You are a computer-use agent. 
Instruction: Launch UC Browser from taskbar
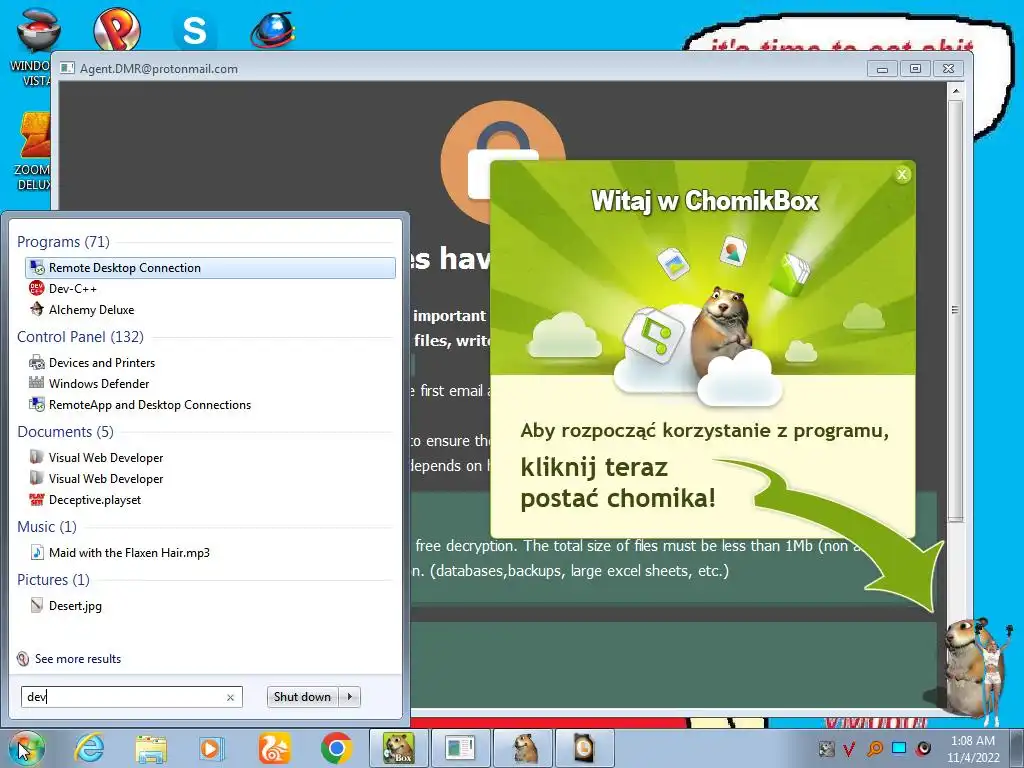[x=274, y=748]
